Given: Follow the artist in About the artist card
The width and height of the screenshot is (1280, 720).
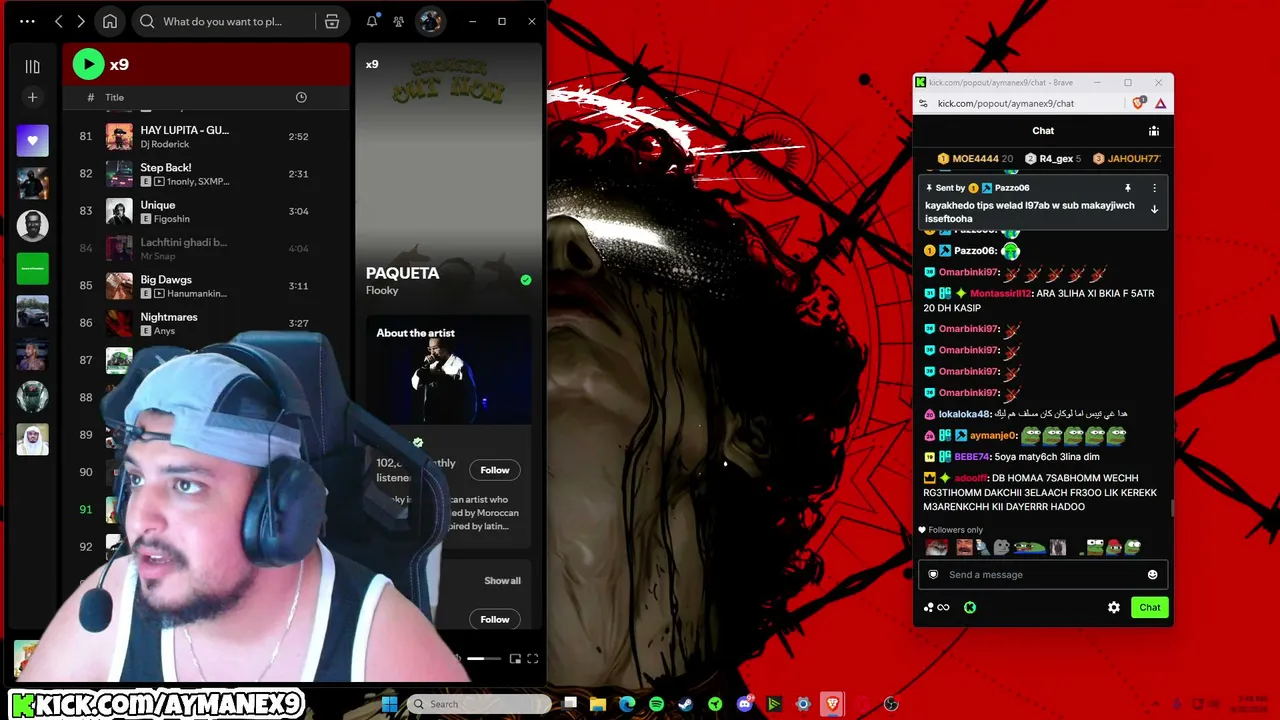Looking at the screenshot, I should pos(495,470).
